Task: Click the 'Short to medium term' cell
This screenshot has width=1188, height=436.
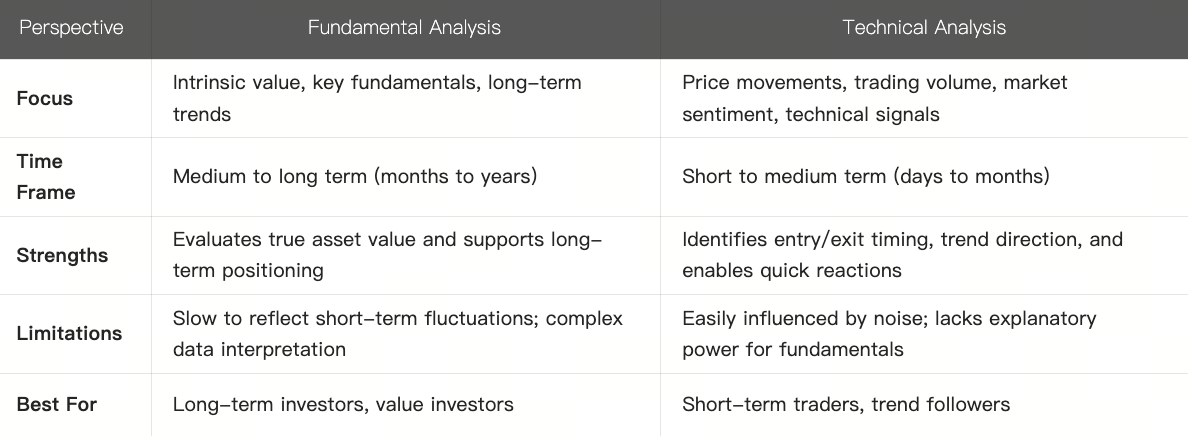Action: [865, 177]
